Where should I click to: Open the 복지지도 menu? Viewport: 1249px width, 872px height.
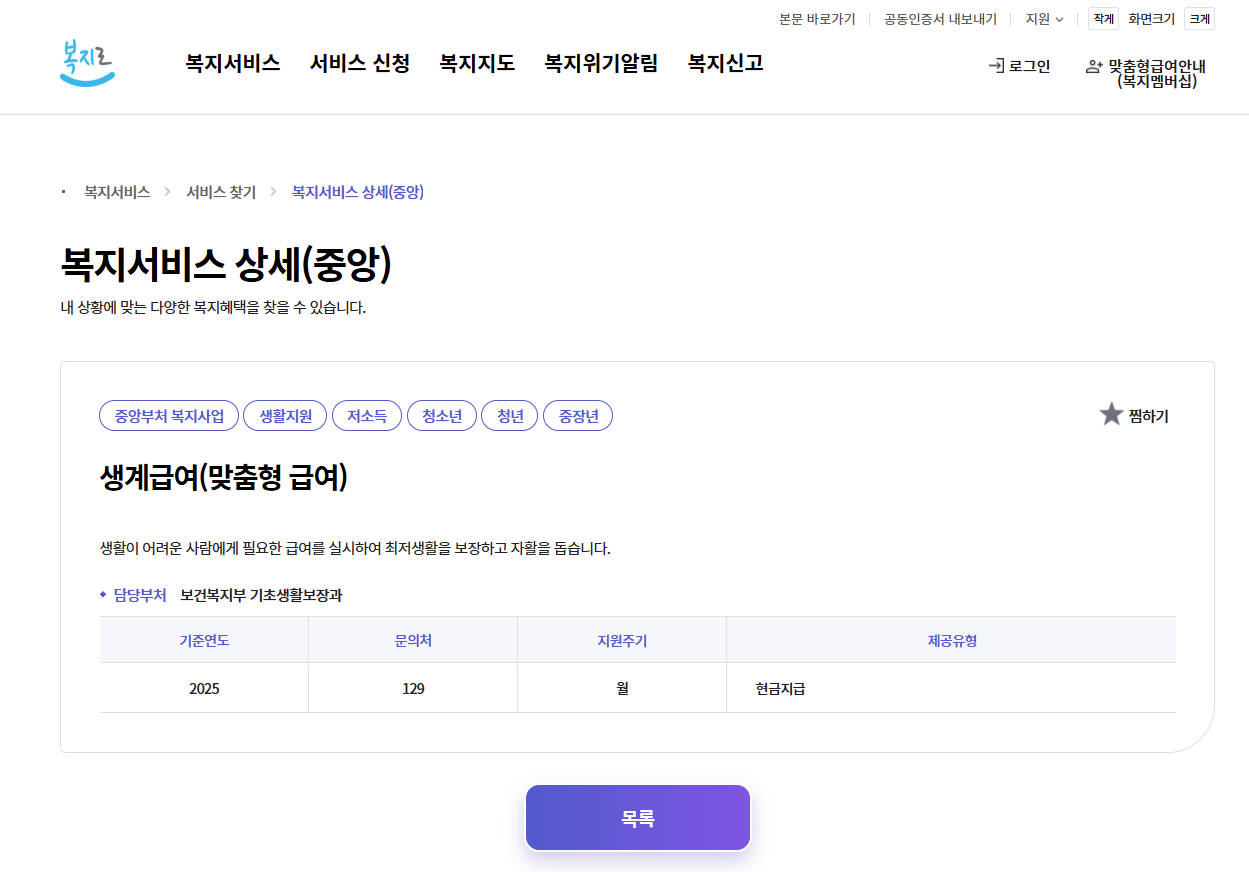tap(477, 63)
